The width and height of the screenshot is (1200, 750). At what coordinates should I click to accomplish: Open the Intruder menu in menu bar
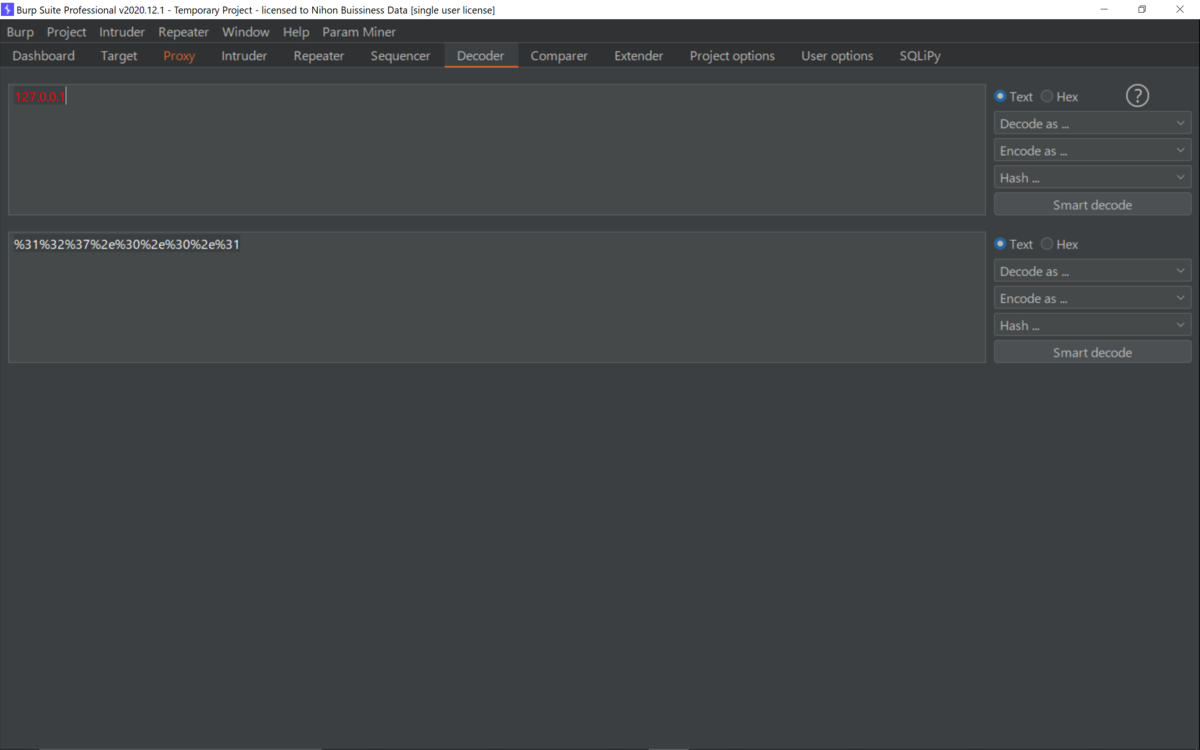pyautogui.click(x=122, y=32)
